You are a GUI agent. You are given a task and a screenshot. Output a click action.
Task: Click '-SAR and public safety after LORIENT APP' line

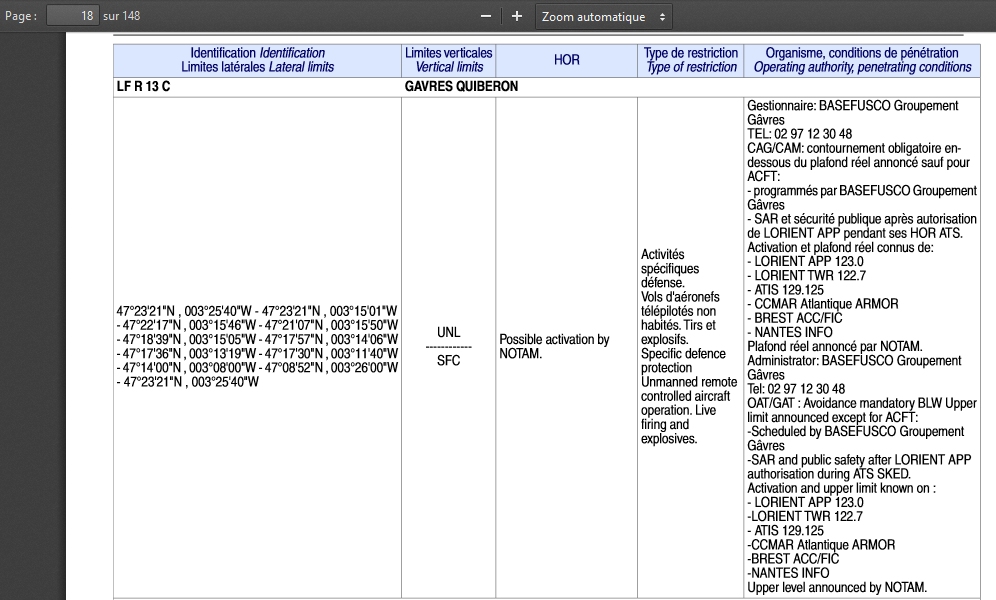click(x=859, y=460)
